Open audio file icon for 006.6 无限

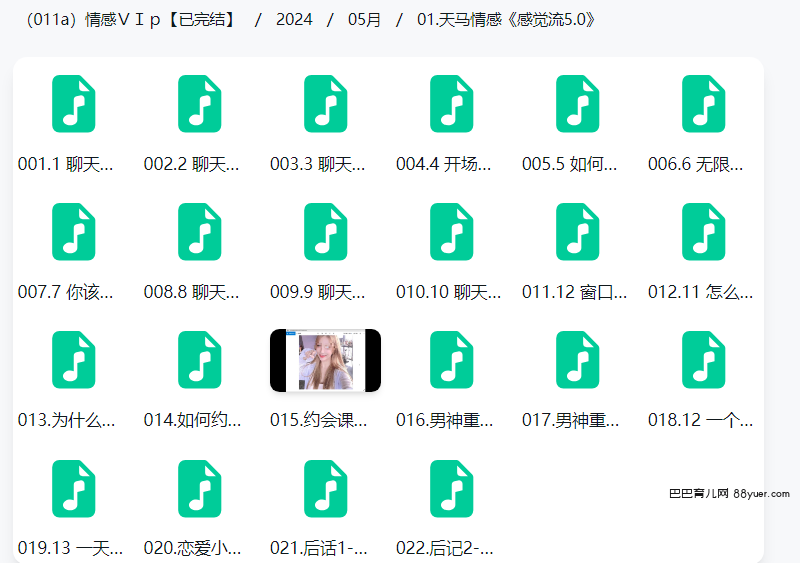point(704,104)
